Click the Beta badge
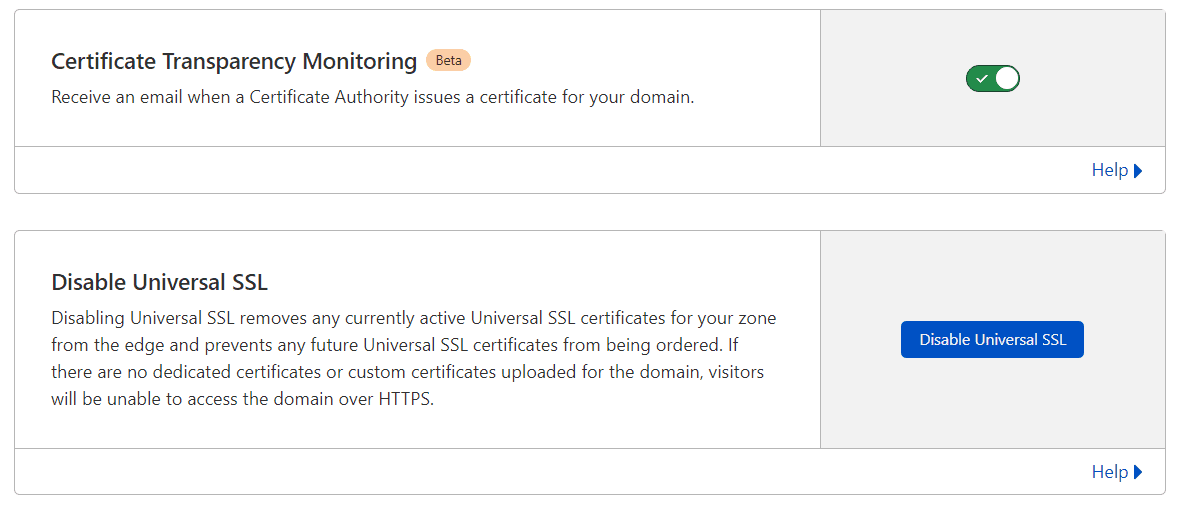Image resolution: width=1180 pixels, height=510 pixels. pos(449,60)
